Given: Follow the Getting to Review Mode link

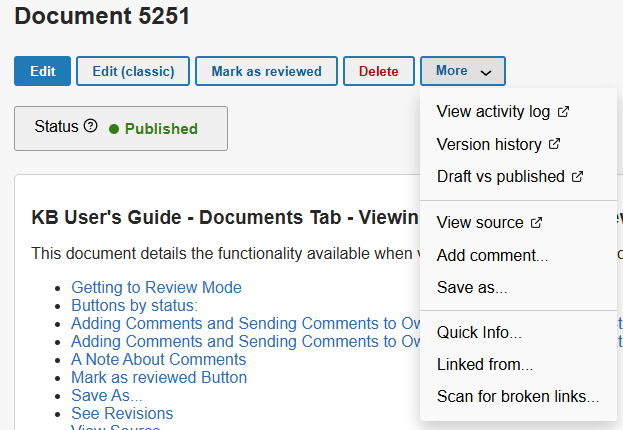Looking at the screenshot, I should [x=156, y=287].
